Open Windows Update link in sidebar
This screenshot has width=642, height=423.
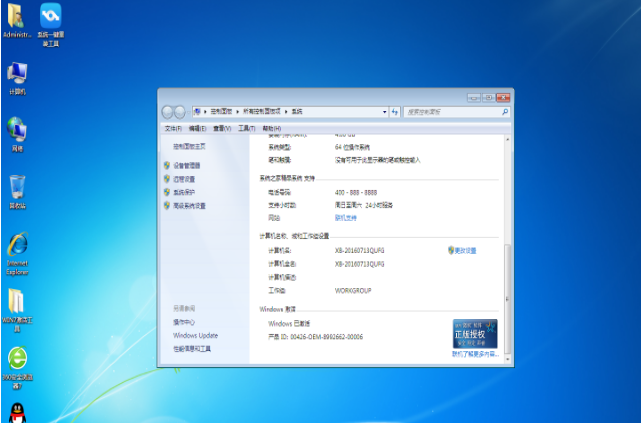(195, 335)
